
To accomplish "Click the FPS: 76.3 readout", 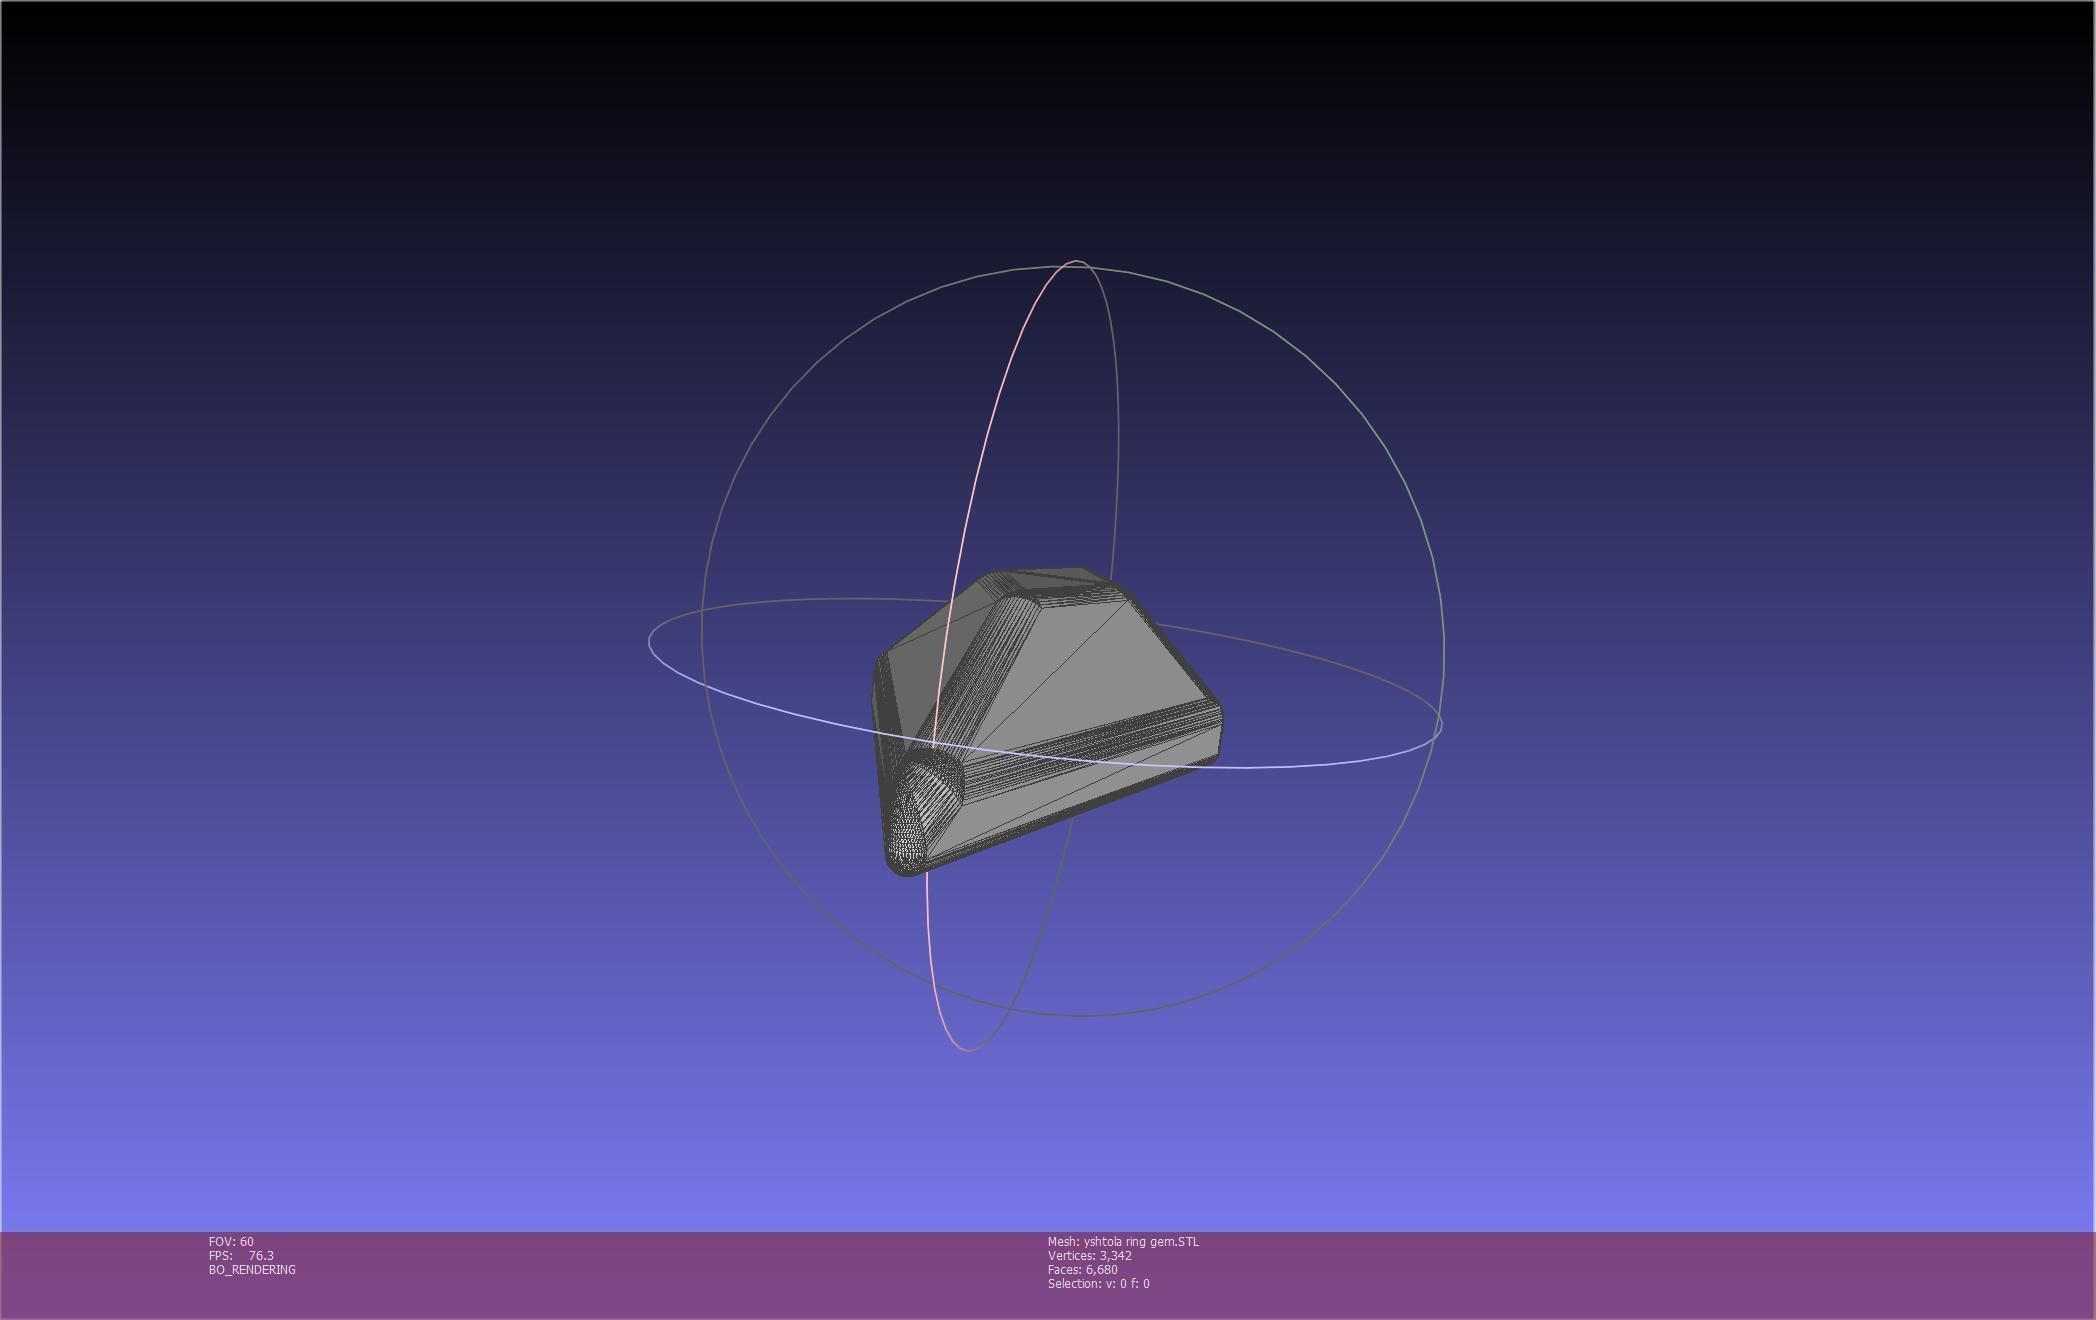I will (x=241, y=1255).
